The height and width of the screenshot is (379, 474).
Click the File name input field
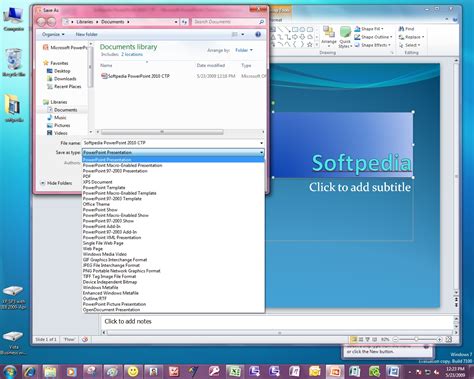click(x=170, y=143)
